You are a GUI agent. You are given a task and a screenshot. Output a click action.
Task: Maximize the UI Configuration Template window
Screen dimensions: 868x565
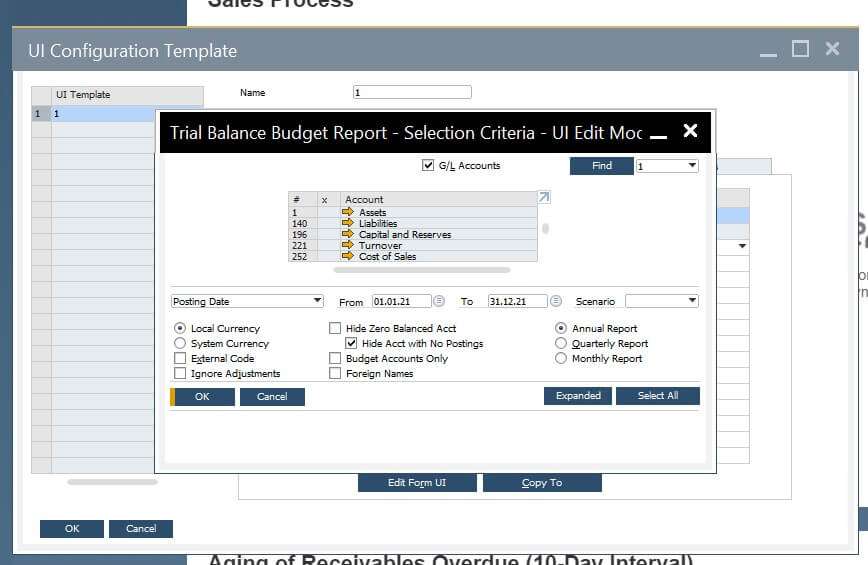coord(800,49)
